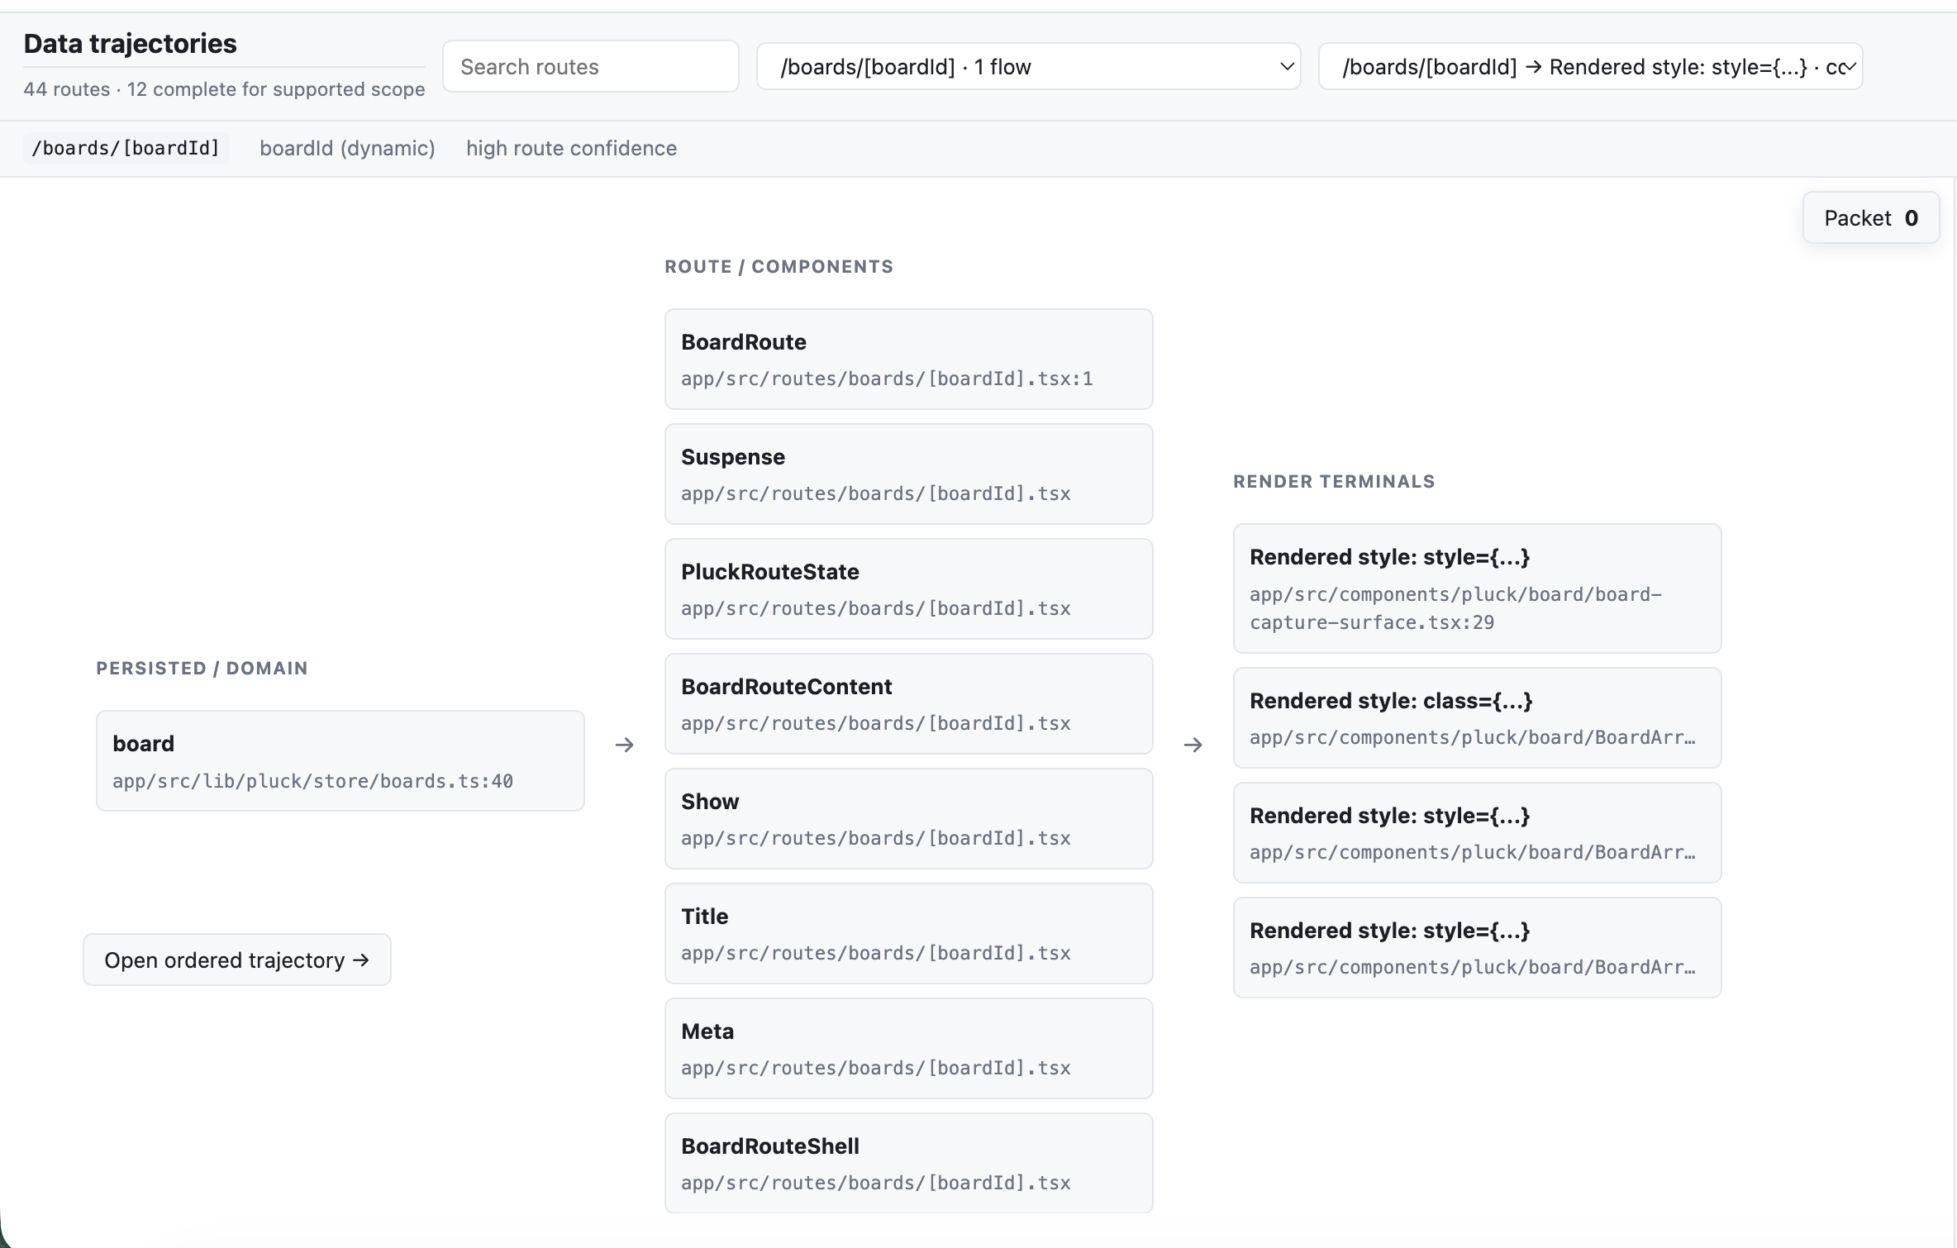The height and width of the screenshot is (1248, 1957).
Task: Click the boardId (dynamic) label
Action: pos(347,148)
